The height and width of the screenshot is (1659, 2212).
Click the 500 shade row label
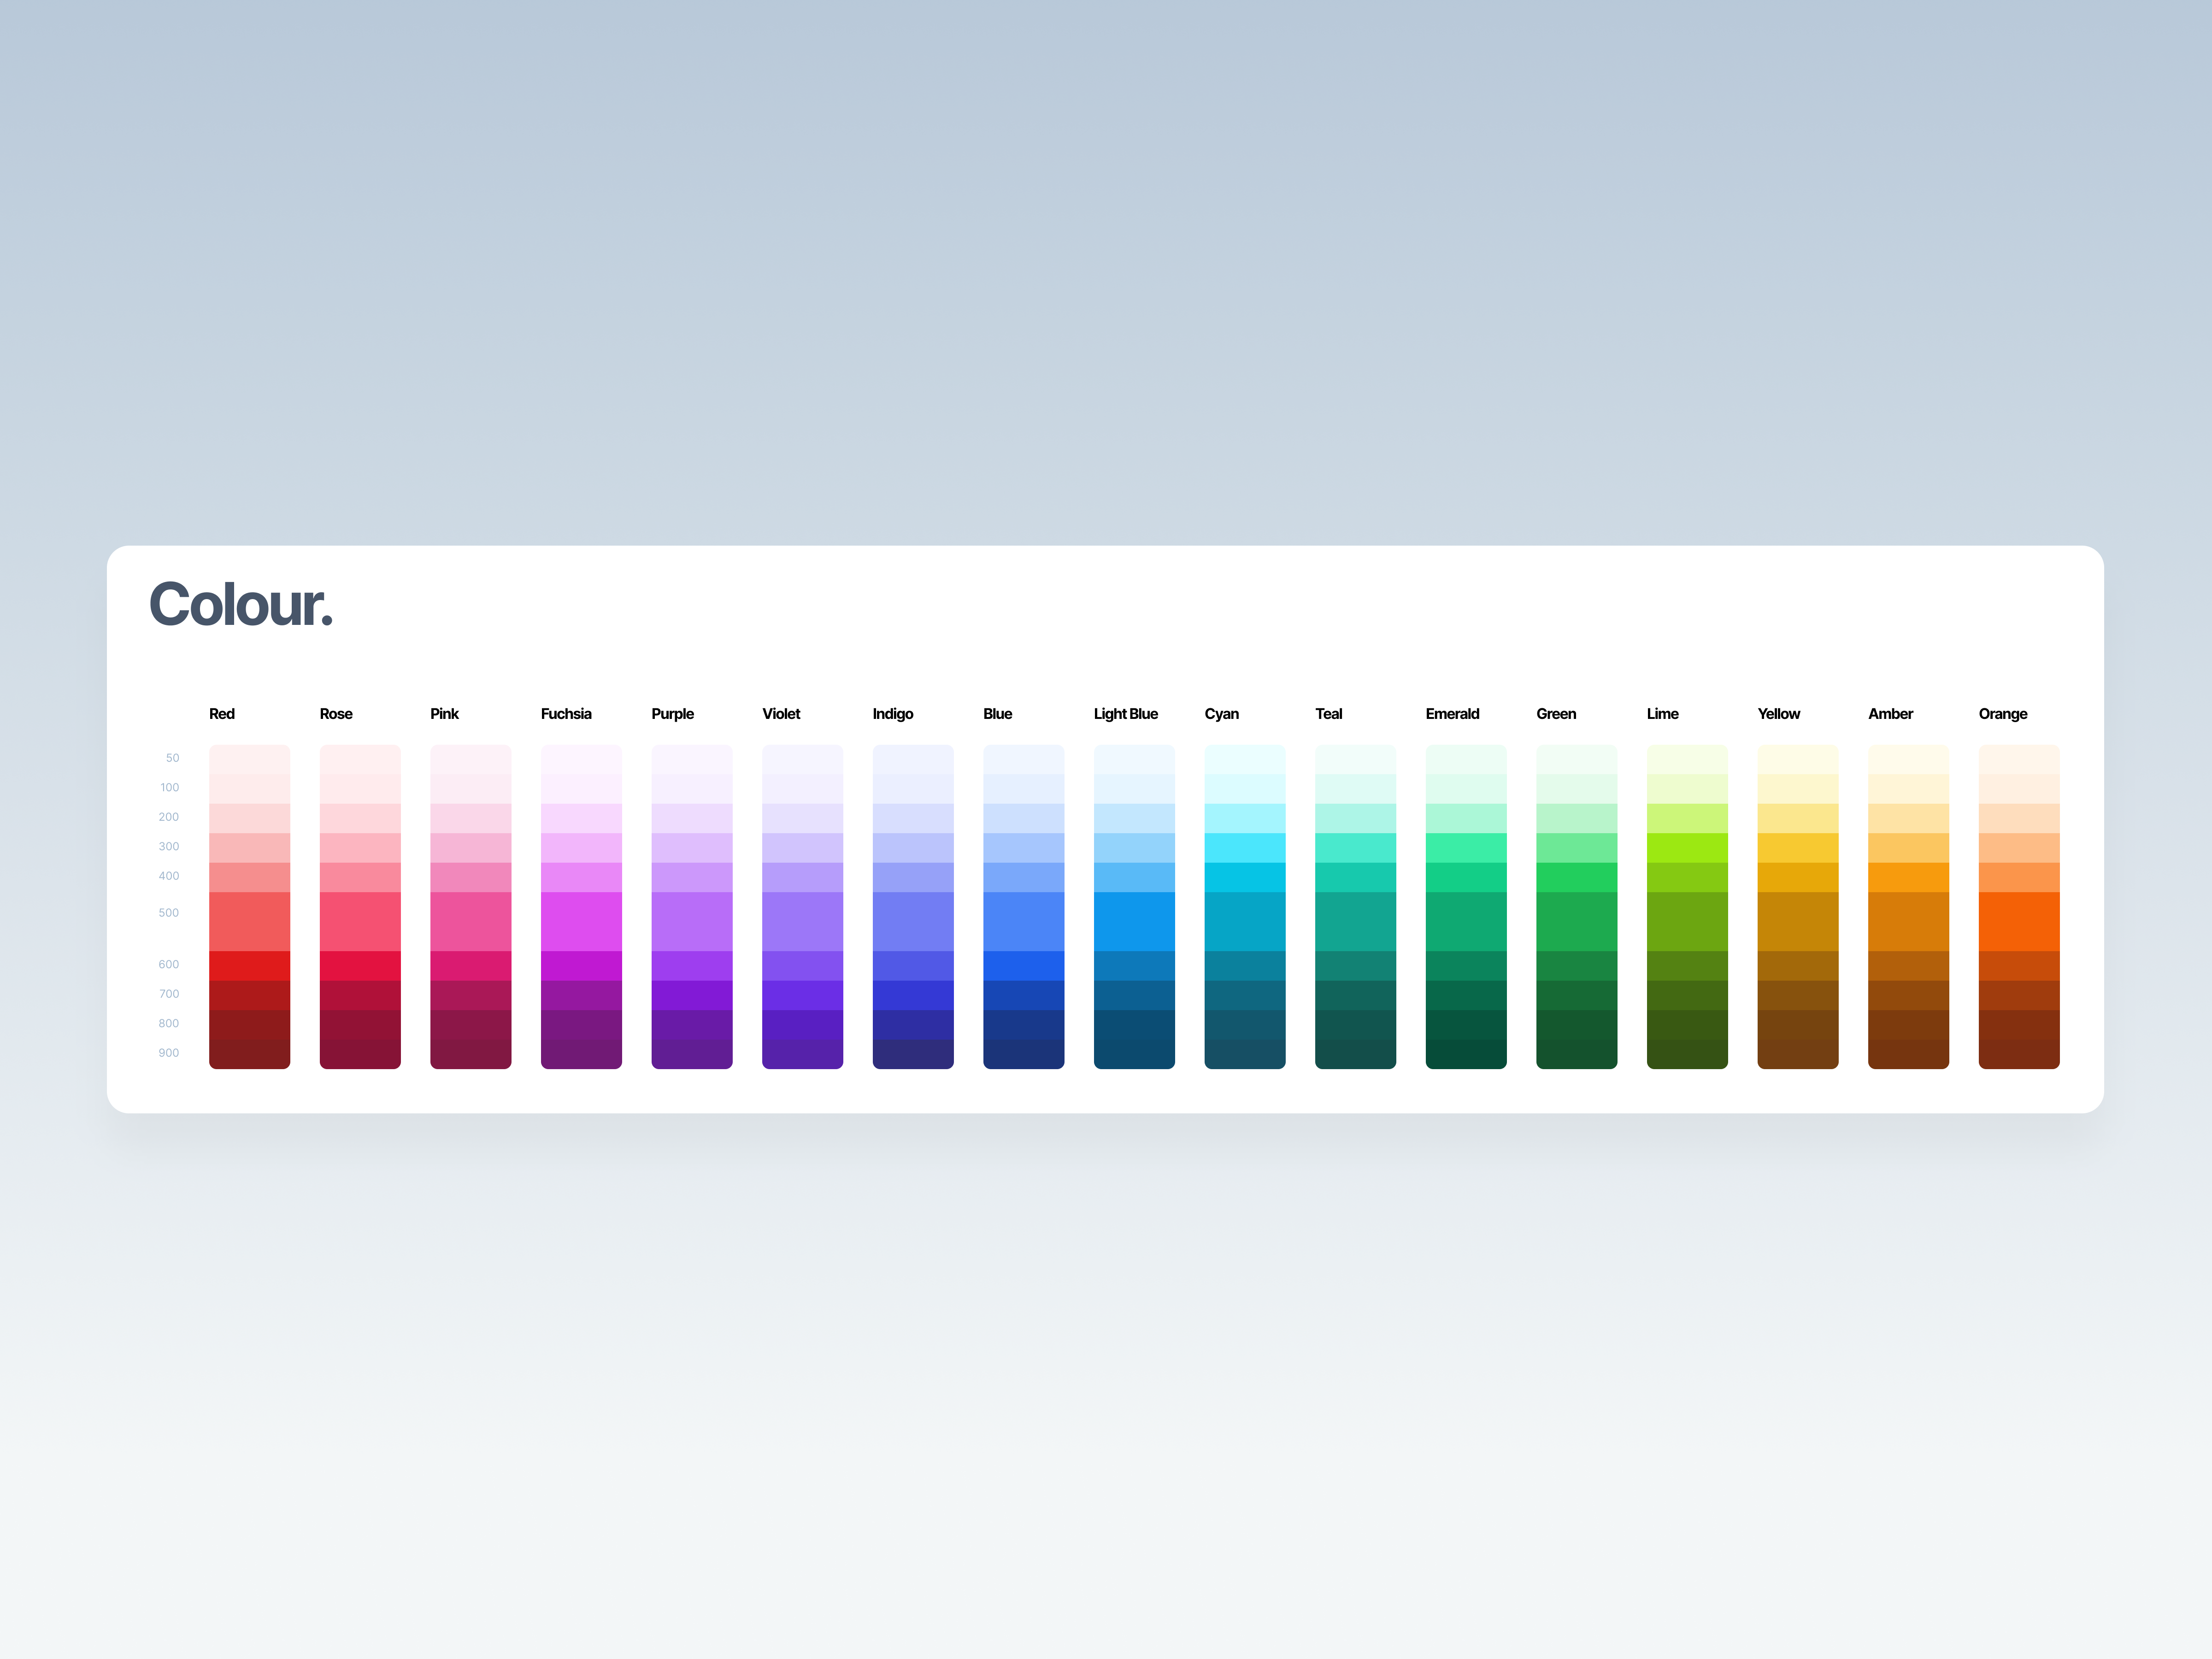click(169, 913)
